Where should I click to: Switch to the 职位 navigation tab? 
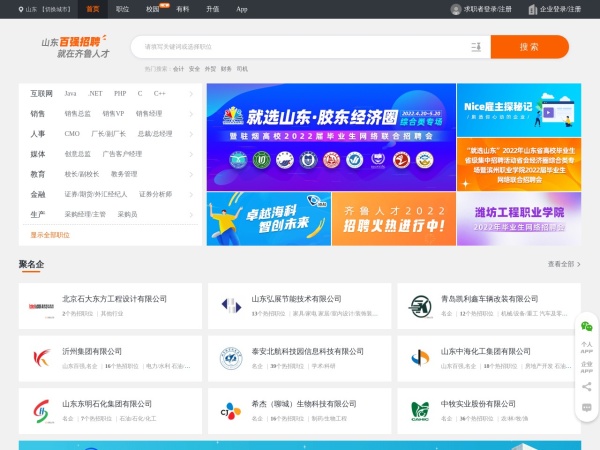tap(122, 8)
